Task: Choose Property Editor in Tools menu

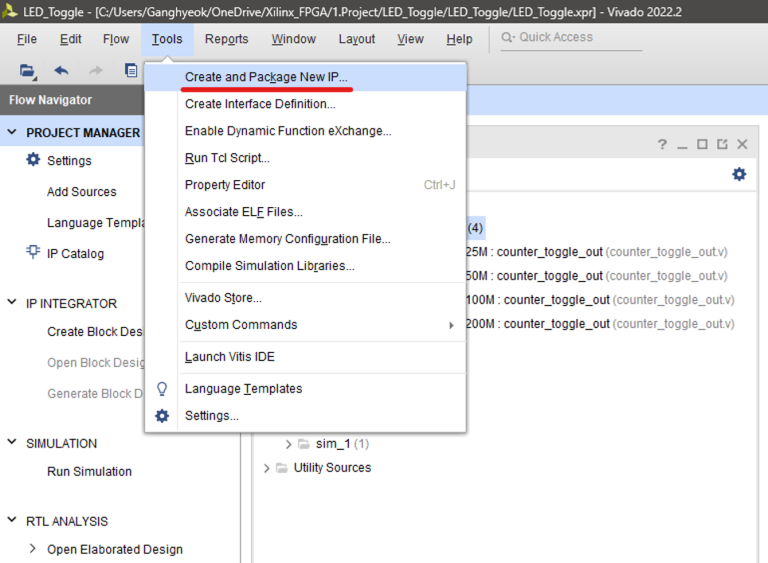Action: (x=306, y=185)
